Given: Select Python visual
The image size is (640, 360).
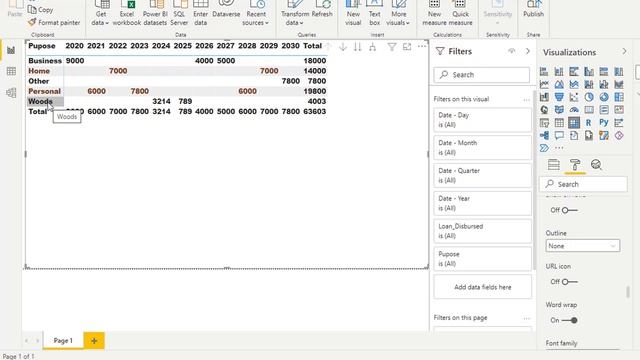Looking at the screenshot, I should coord(604,122).
